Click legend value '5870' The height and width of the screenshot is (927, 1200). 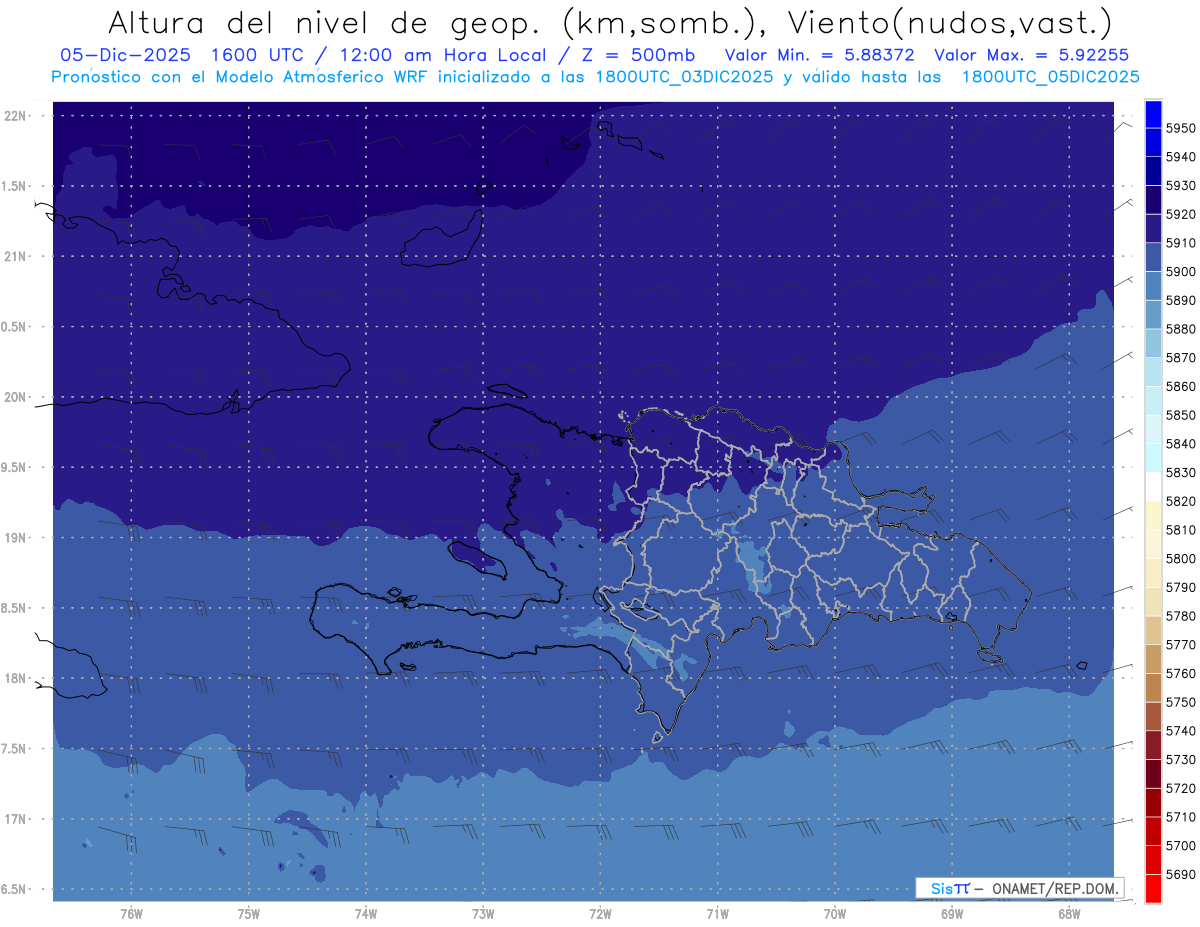[x=1180, y=357]
